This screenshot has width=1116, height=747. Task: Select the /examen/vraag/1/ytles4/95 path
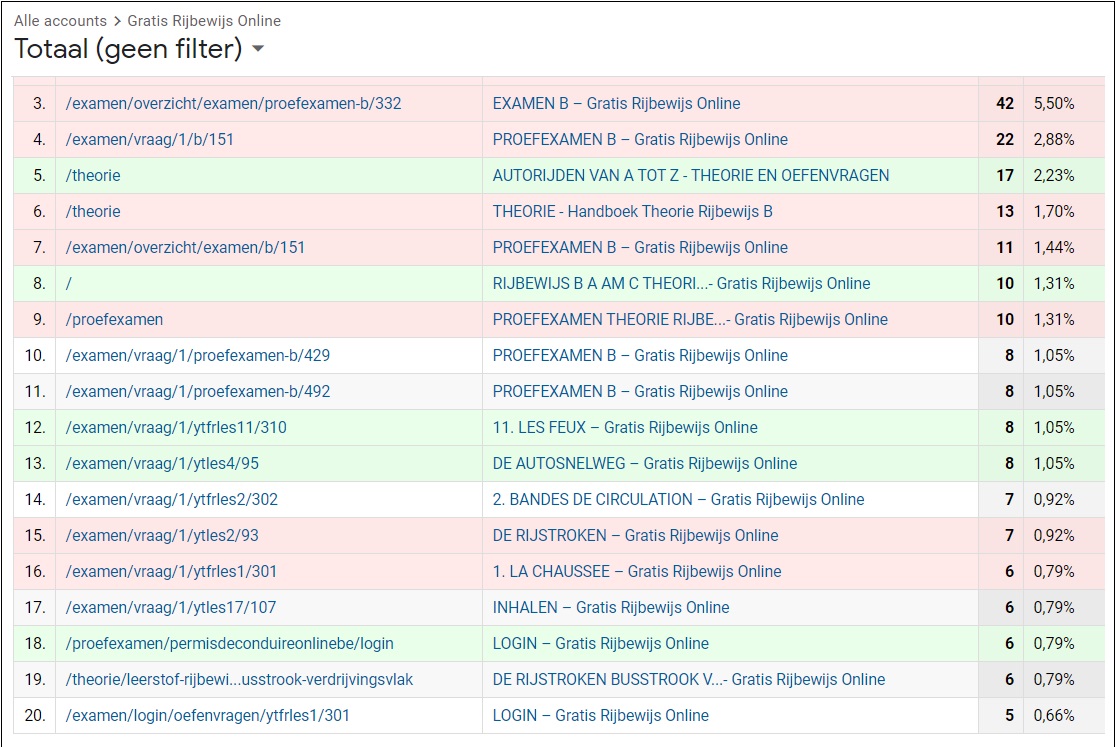162,463
